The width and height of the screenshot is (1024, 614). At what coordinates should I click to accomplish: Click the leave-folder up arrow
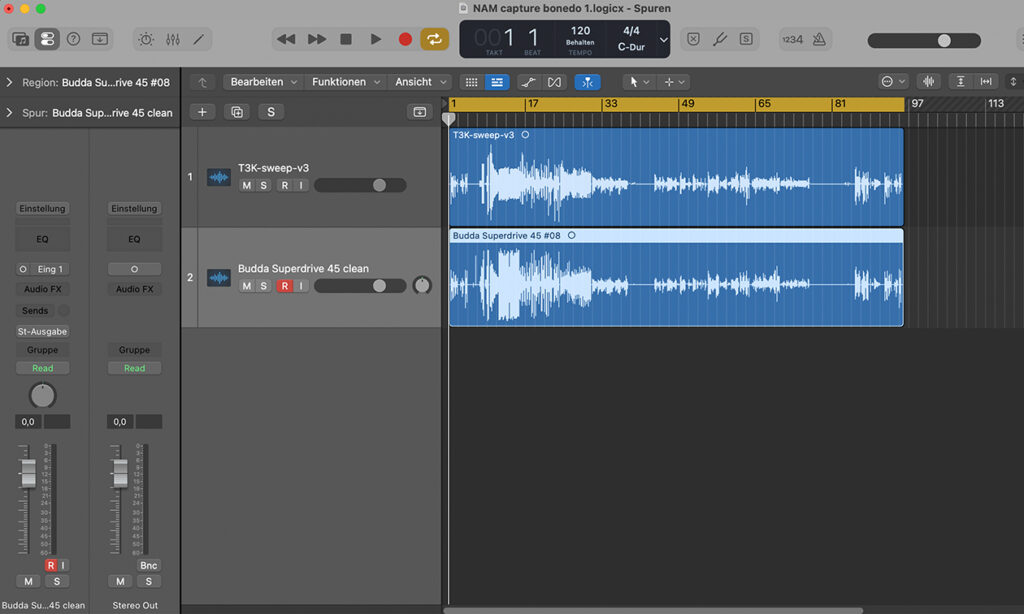202,82
